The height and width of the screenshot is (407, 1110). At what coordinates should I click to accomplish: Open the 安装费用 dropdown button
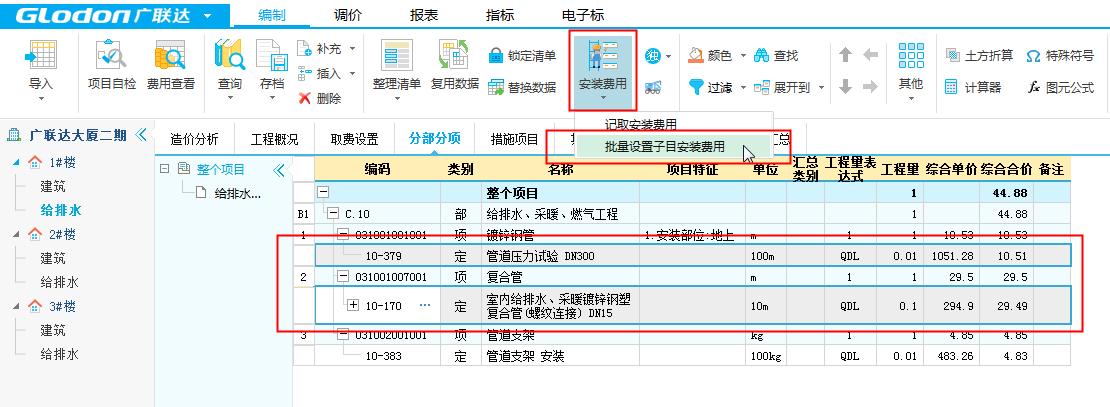pos(603,70)
